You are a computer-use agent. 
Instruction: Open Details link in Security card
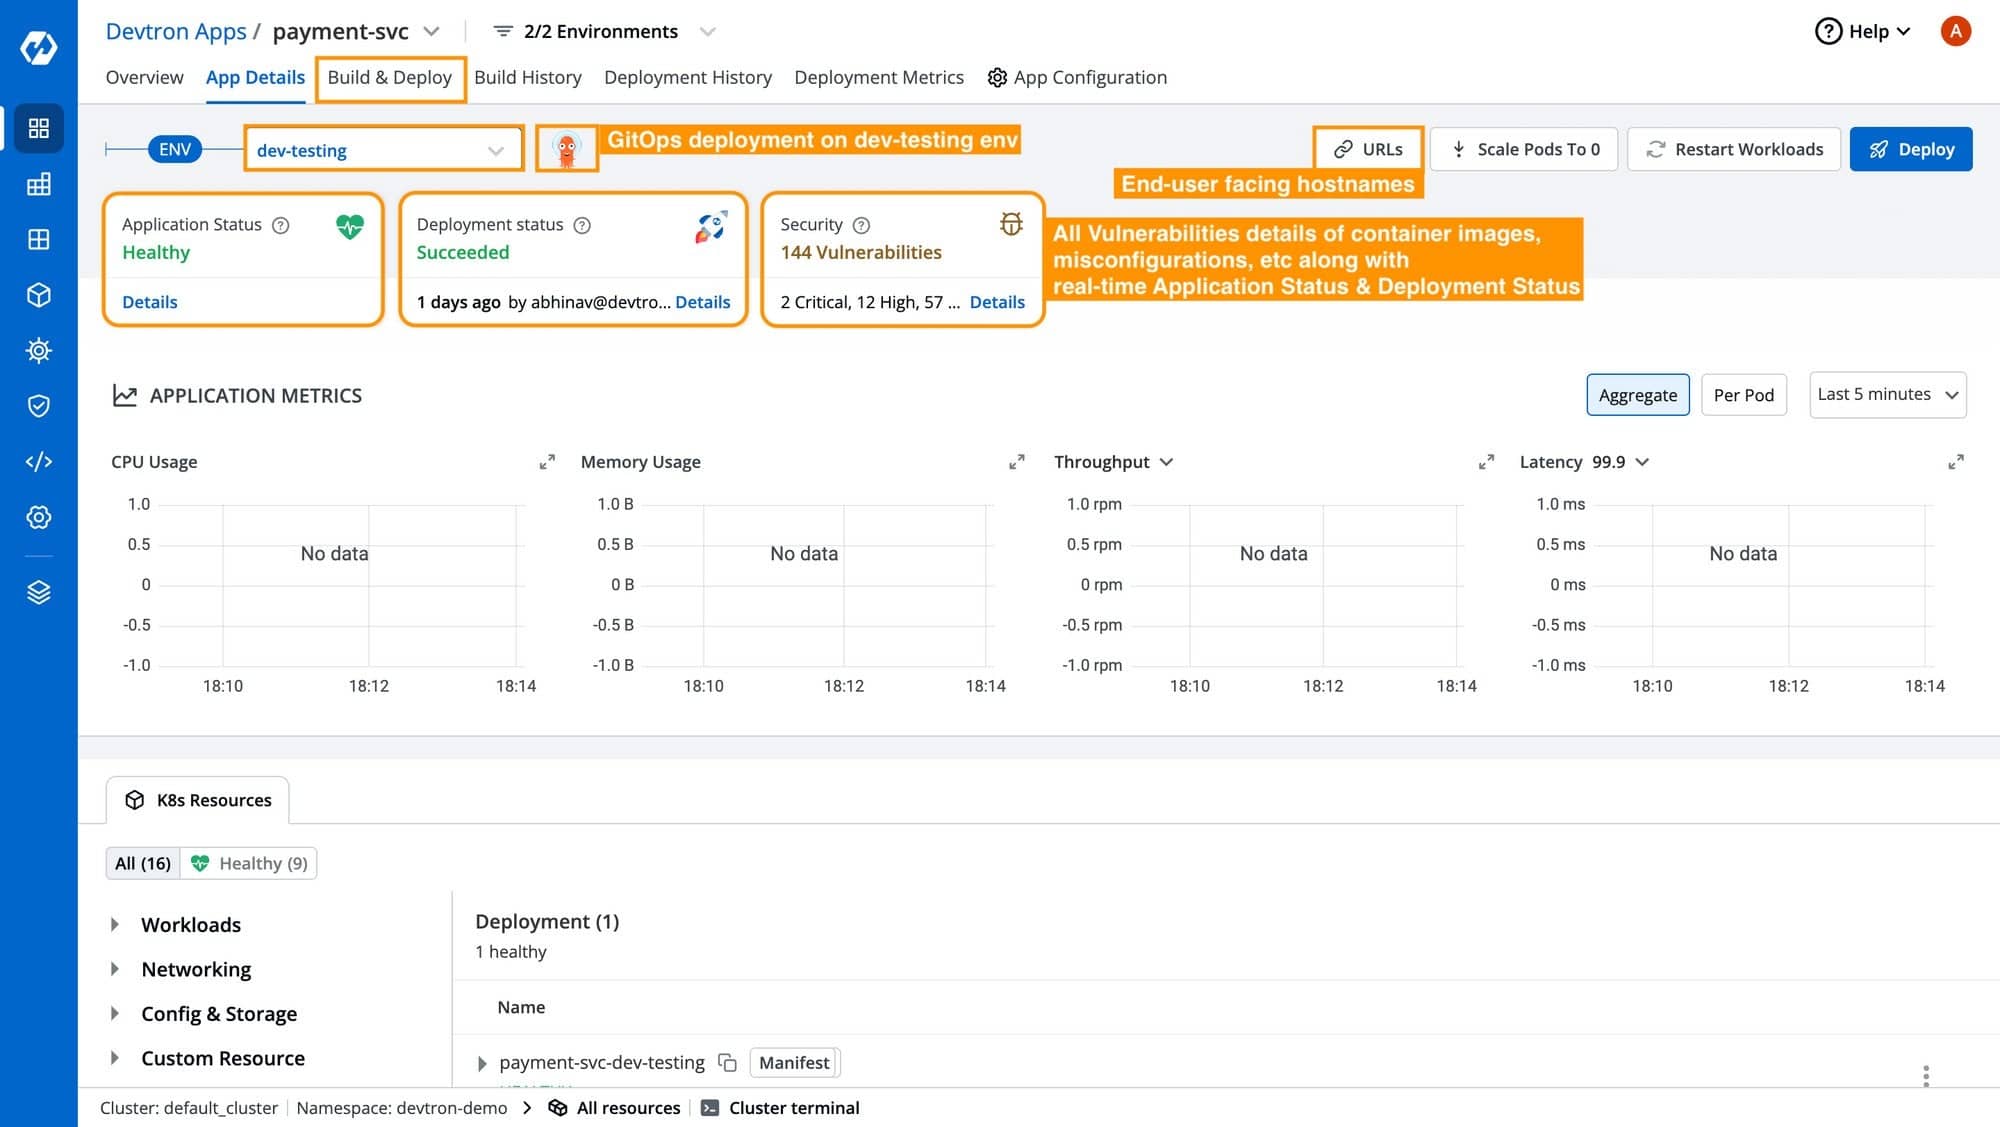point(997,302)
